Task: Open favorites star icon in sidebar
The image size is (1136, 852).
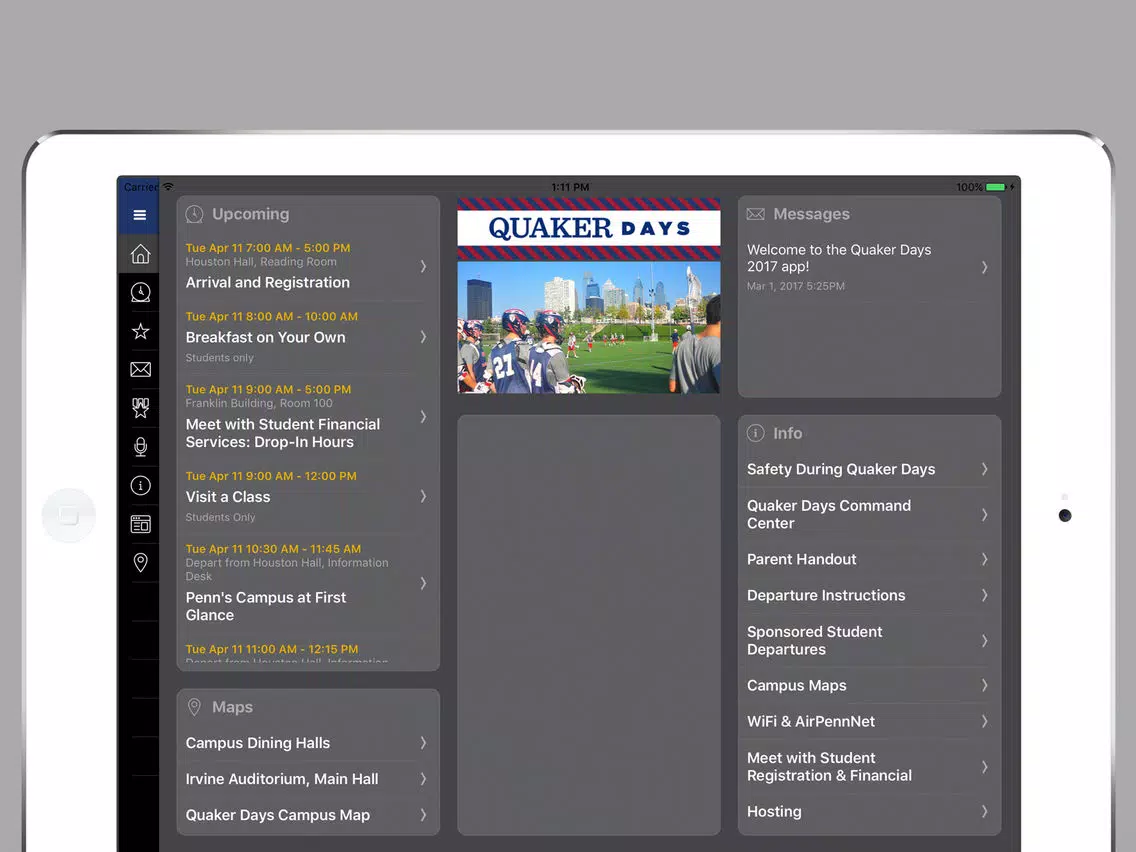Action: click(141, 331)
